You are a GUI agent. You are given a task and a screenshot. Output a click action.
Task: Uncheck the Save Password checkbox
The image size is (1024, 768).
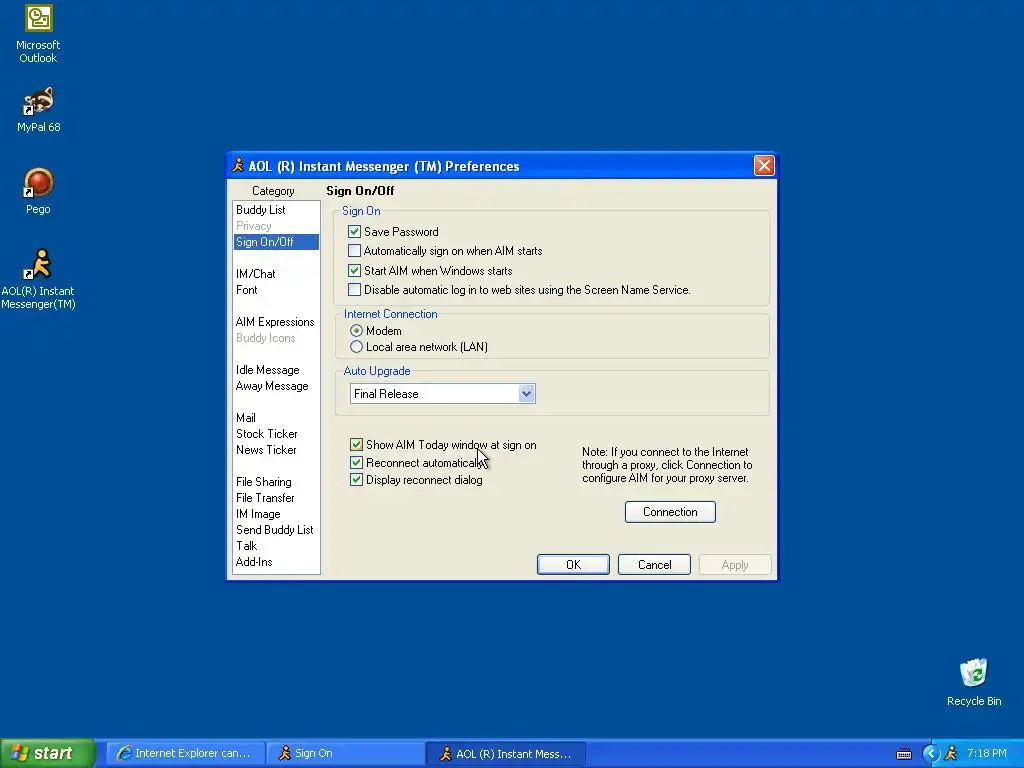point(355,231)
